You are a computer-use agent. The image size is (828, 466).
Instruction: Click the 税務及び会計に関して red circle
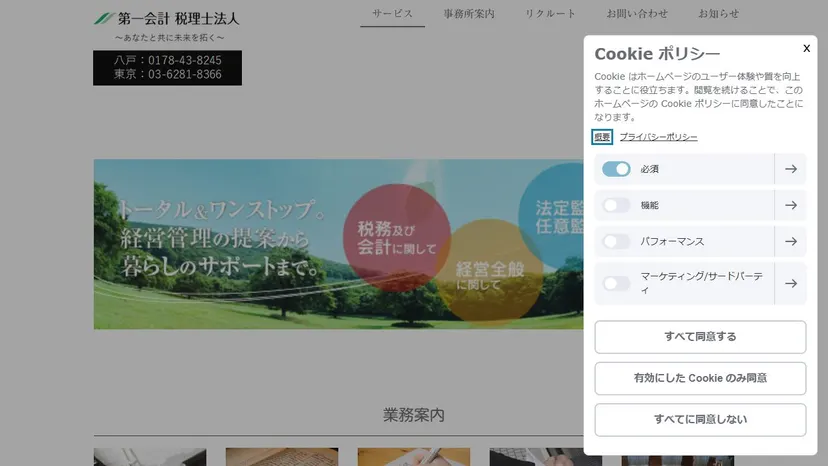397,238
